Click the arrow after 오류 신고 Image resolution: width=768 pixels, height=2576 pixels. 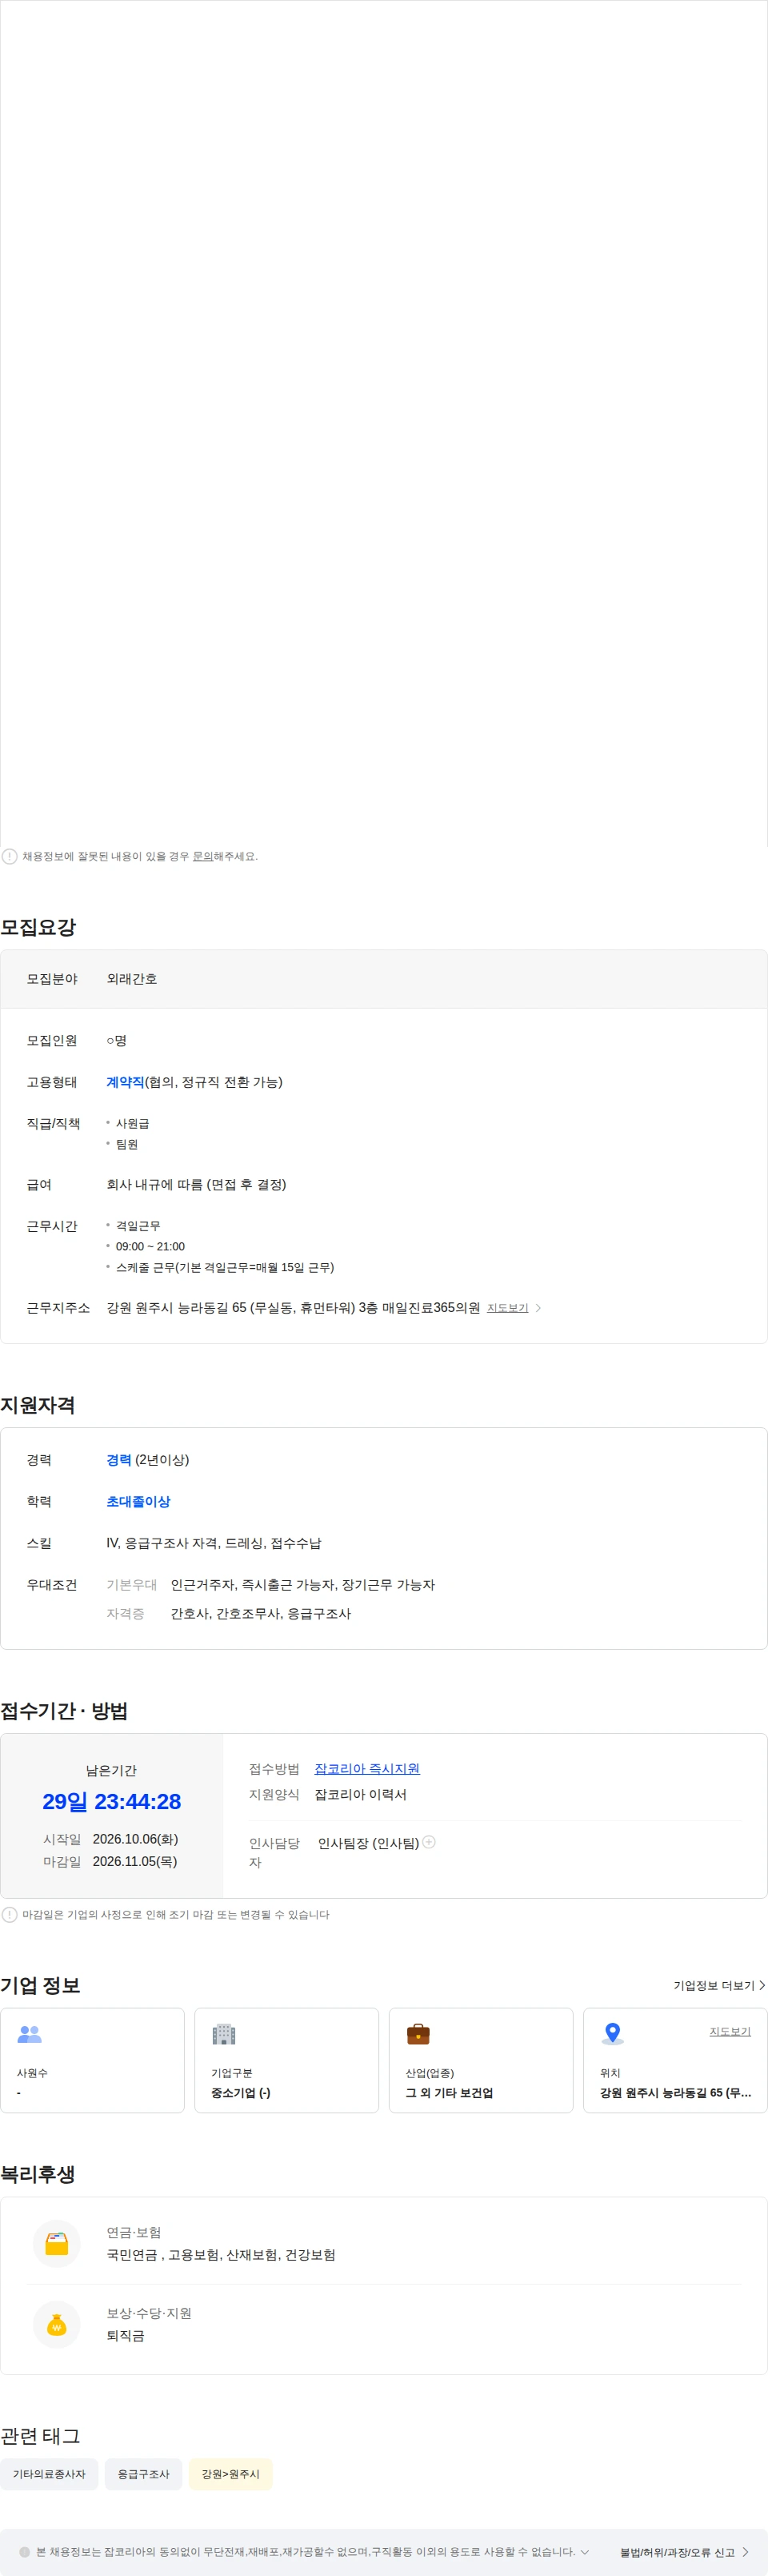[x=746, y=2552]
